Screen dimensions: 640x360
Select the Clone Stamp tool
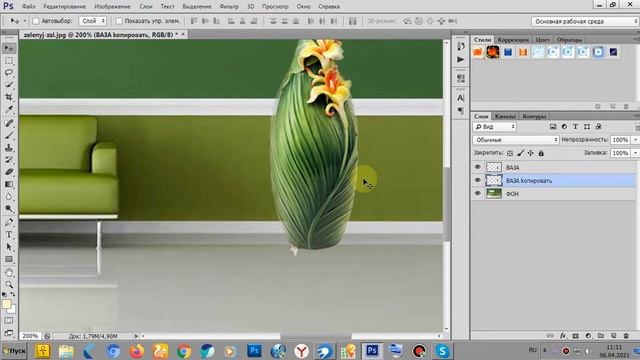tap(9, 147)
